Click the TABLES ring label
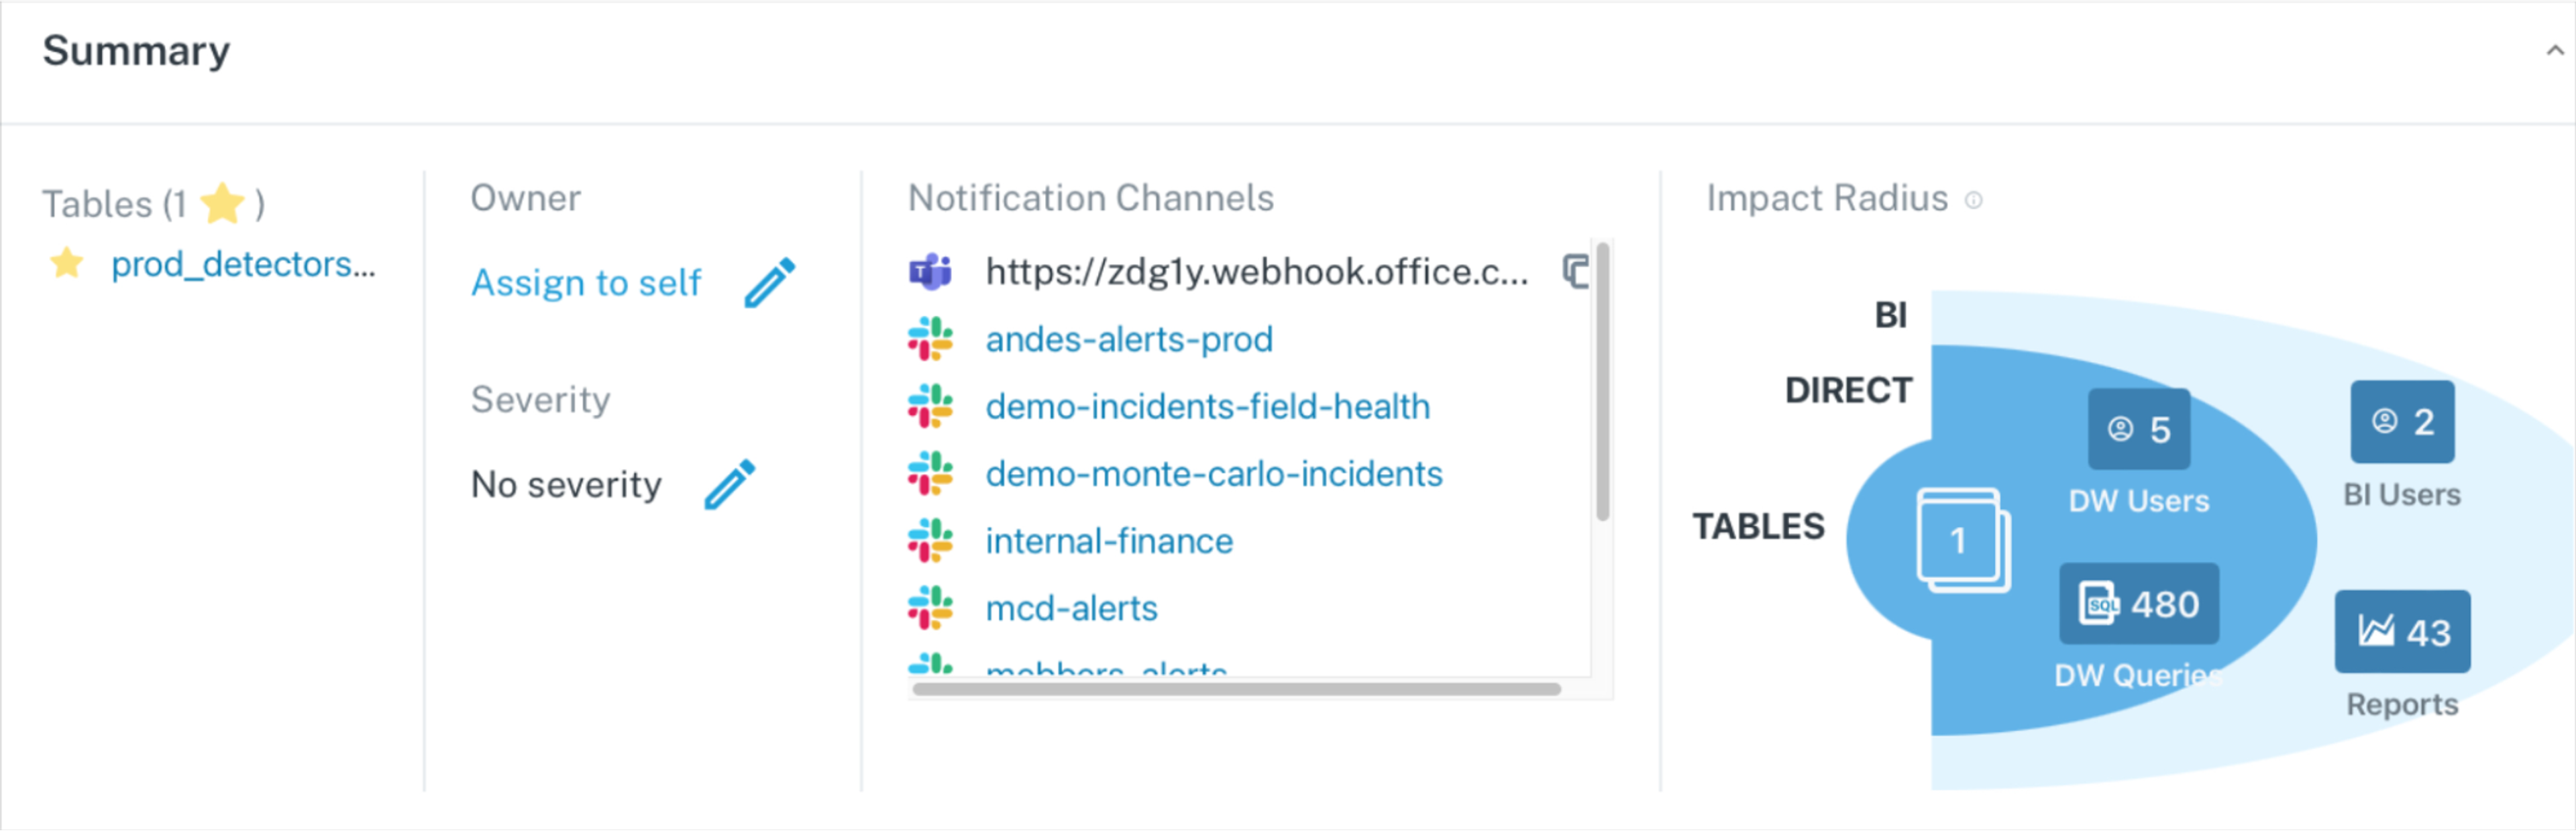2576x831 pixels. [x=1758, y=527]
